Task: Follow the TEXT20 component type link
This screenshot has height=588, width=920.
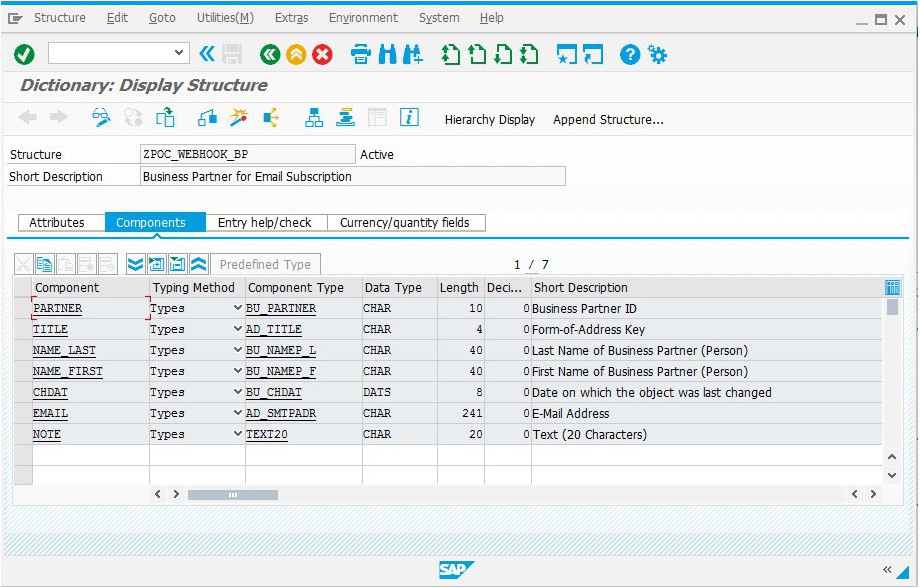Action: coord(267,435)
